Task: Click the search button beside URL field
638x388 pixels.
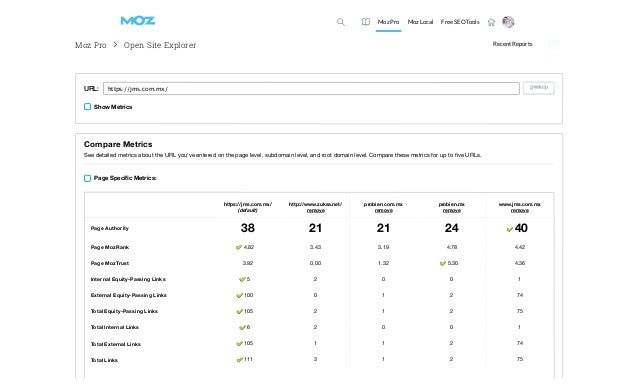Action: (x=539, y=88)
